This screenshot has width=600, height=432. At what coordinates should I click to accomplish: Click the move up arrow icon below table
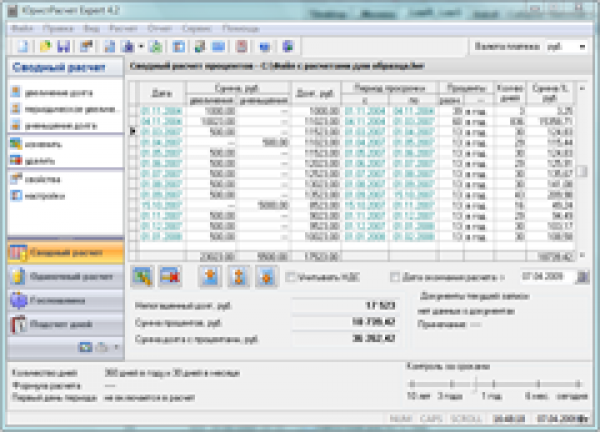pyautogui.click(x=213, y=275)
